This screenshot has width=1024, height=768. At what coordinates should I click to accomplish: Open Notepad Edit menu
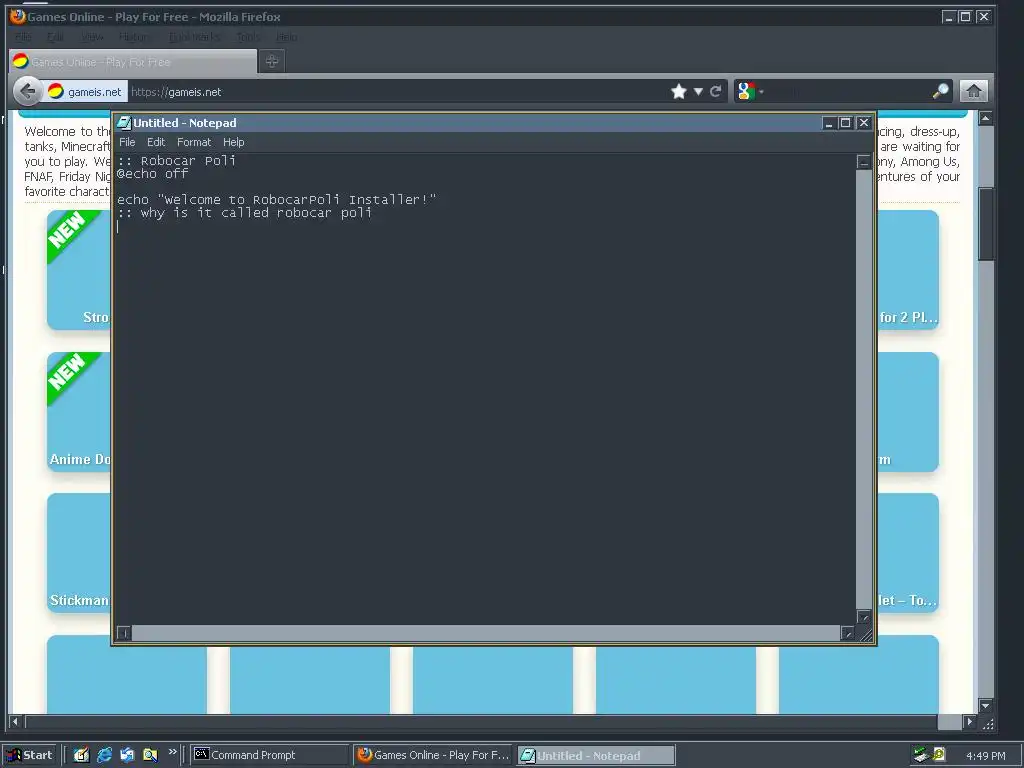tap(155, 142)
